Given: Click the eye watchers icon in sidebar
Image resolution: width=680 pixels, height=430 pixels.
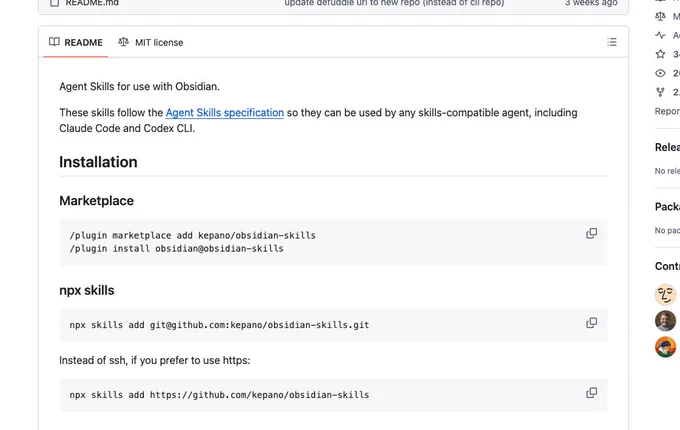Looking at the screenshot, I should (x=660, y=73).
